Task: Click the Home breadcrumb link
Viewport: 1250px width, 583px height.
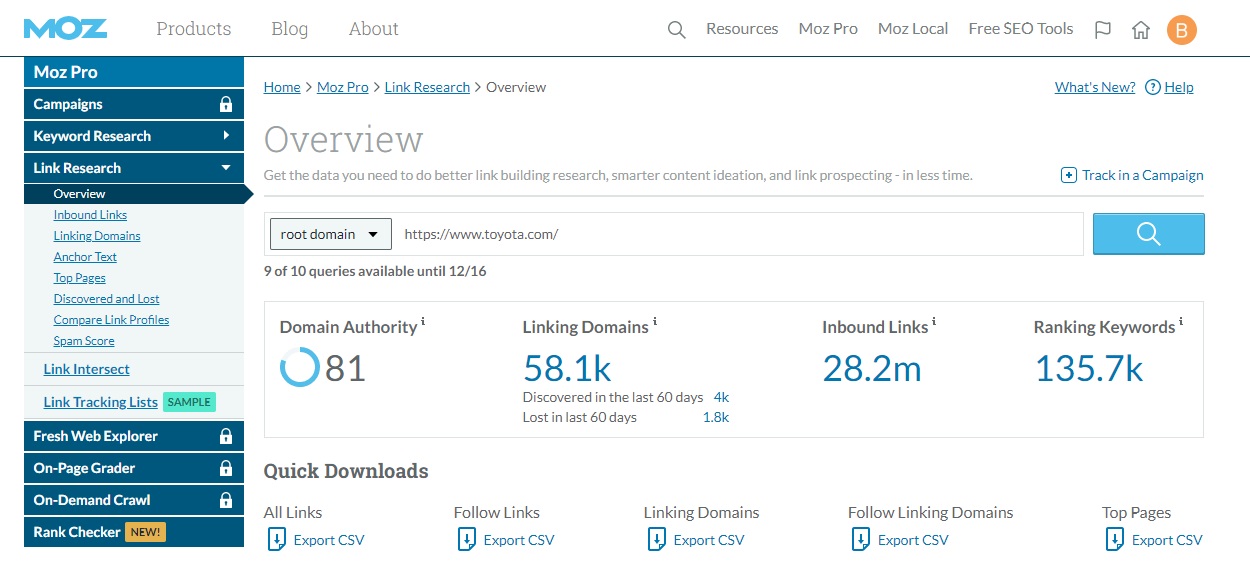Action: 282,87
